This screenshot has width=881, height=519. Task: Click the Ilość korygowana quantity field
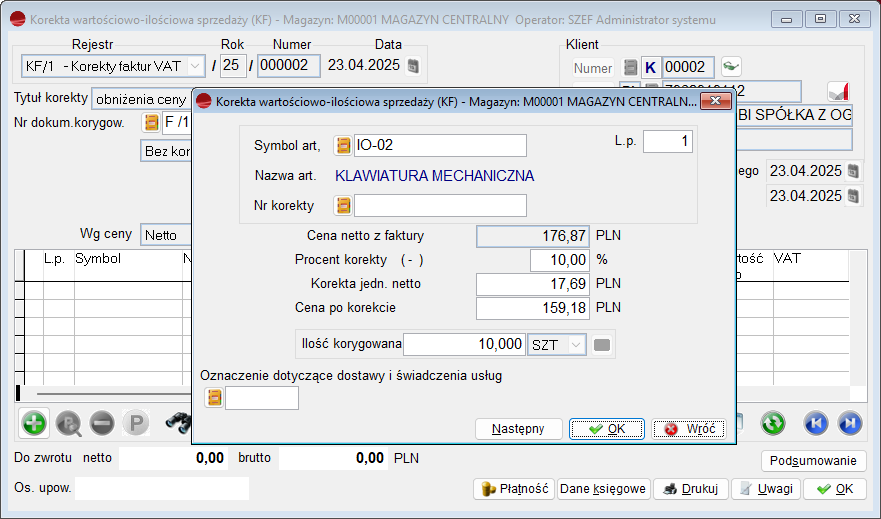(x=464, y=344)
